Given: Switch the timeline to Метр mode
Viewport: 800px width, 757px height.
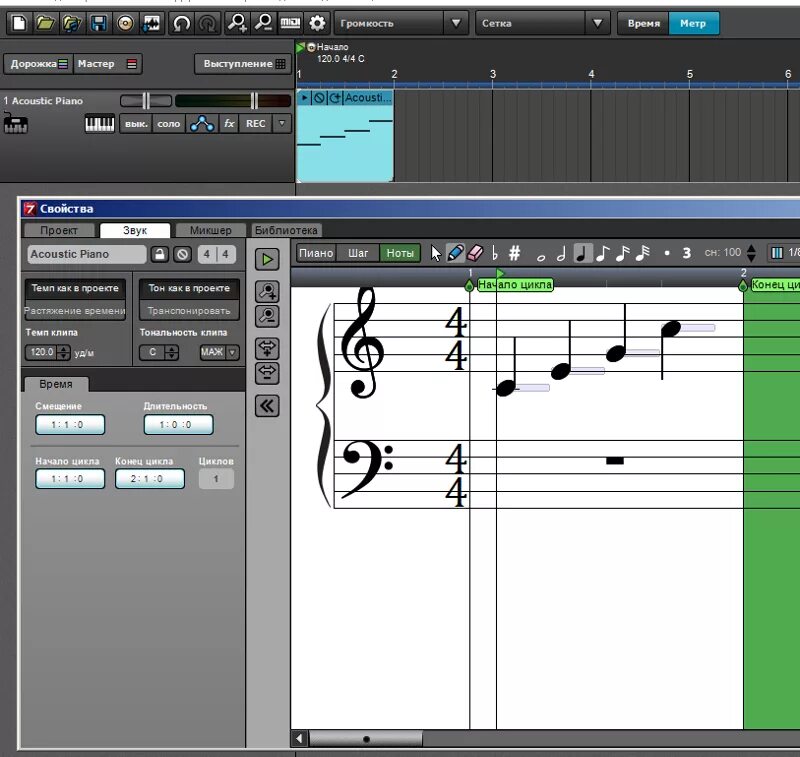Looking at the screenshot, I should pyautogui.click(x=693, y=23).
